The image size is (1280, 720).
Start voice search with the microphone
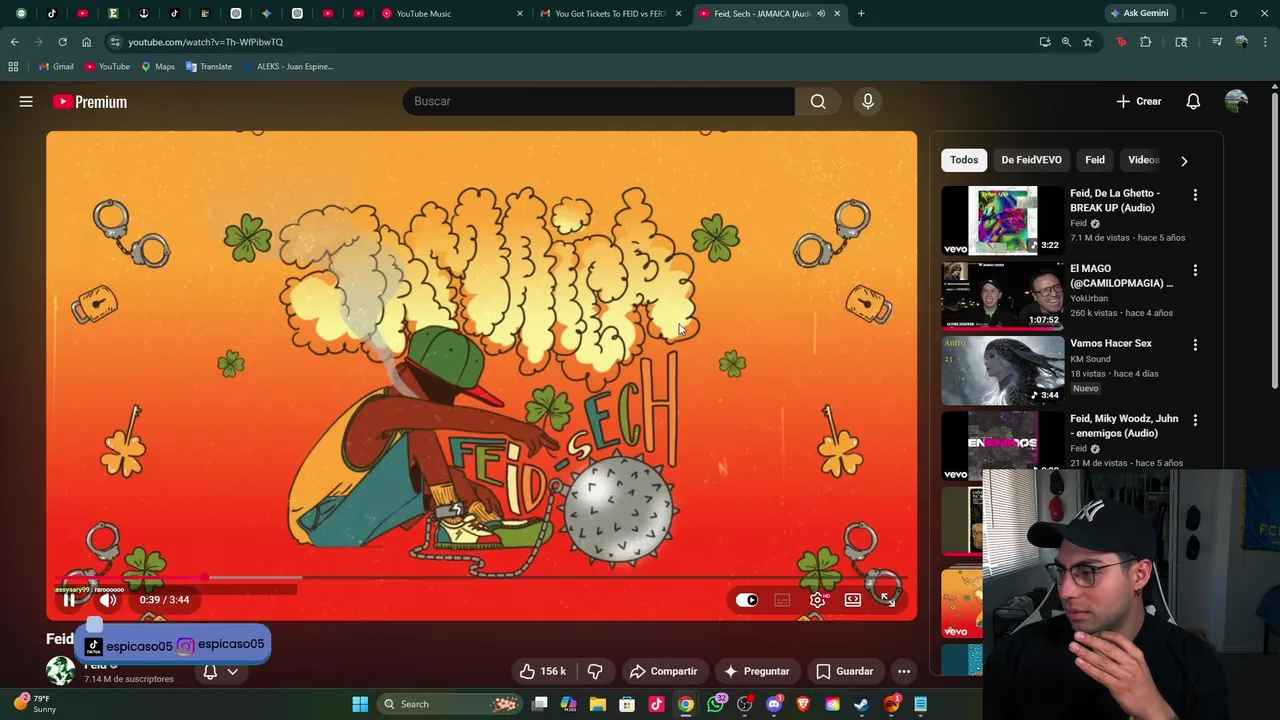click(868, 101)
